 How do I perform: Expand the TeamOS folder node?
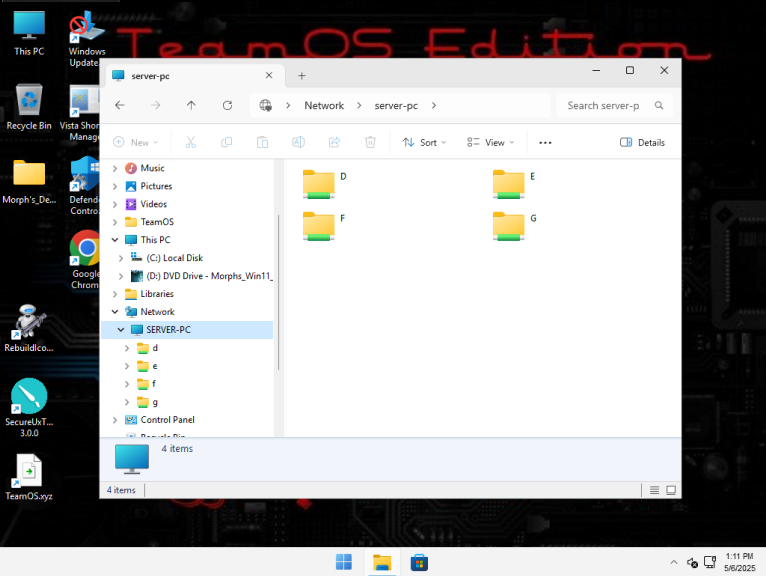[x=115, y=222]
